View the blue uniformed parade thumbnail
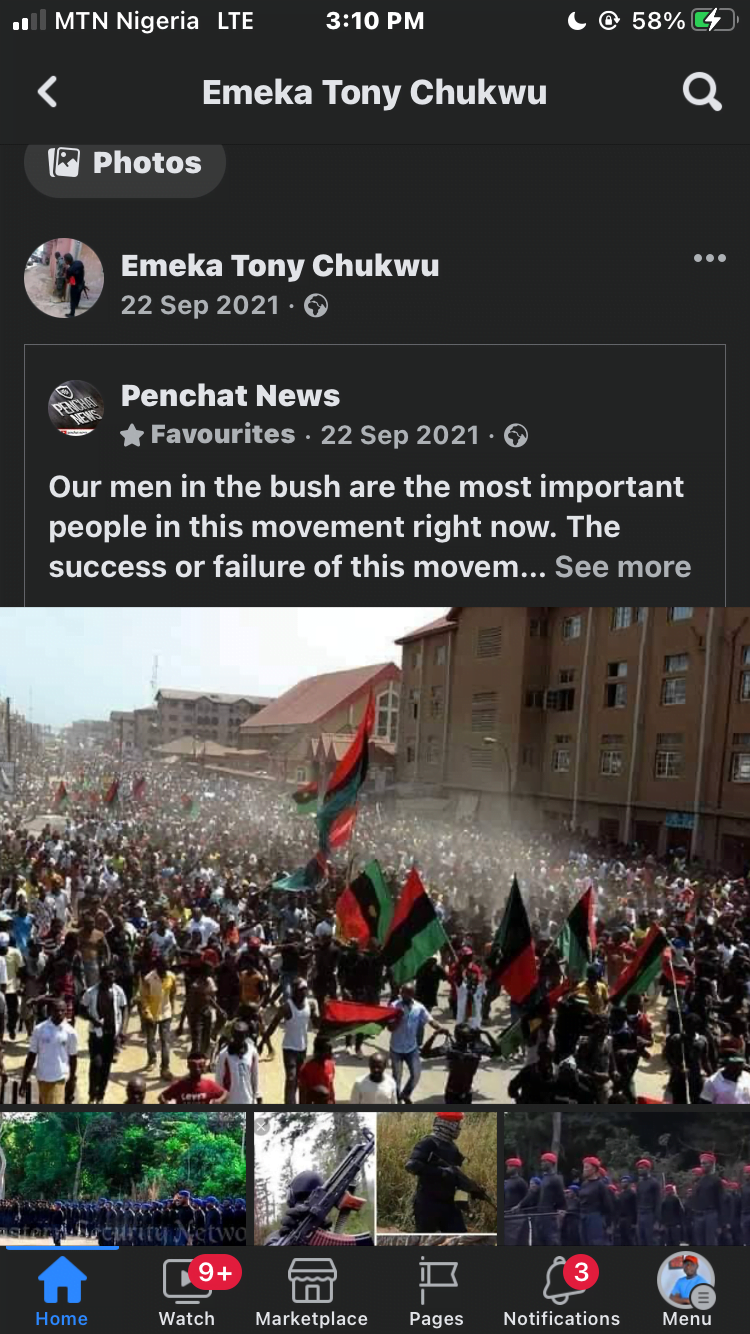 tap(123, 1179)
